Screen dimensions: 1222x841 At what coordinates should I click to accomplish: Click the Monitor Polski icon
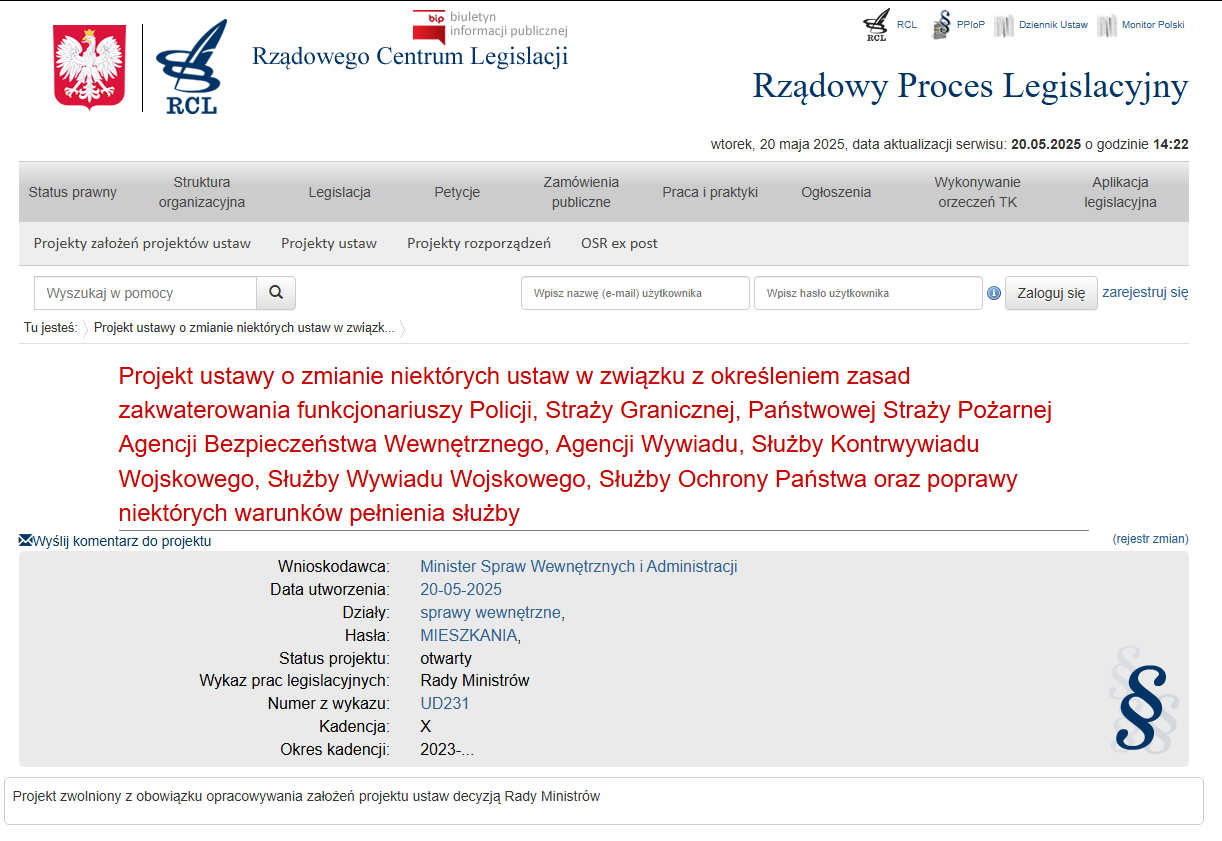(1107, 26)
